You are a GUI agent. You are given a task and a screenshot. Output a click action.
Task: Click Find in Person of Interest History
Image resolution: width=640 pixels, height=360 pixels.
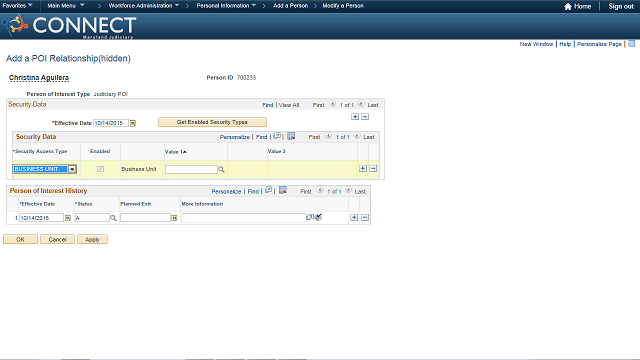[253, 191]
